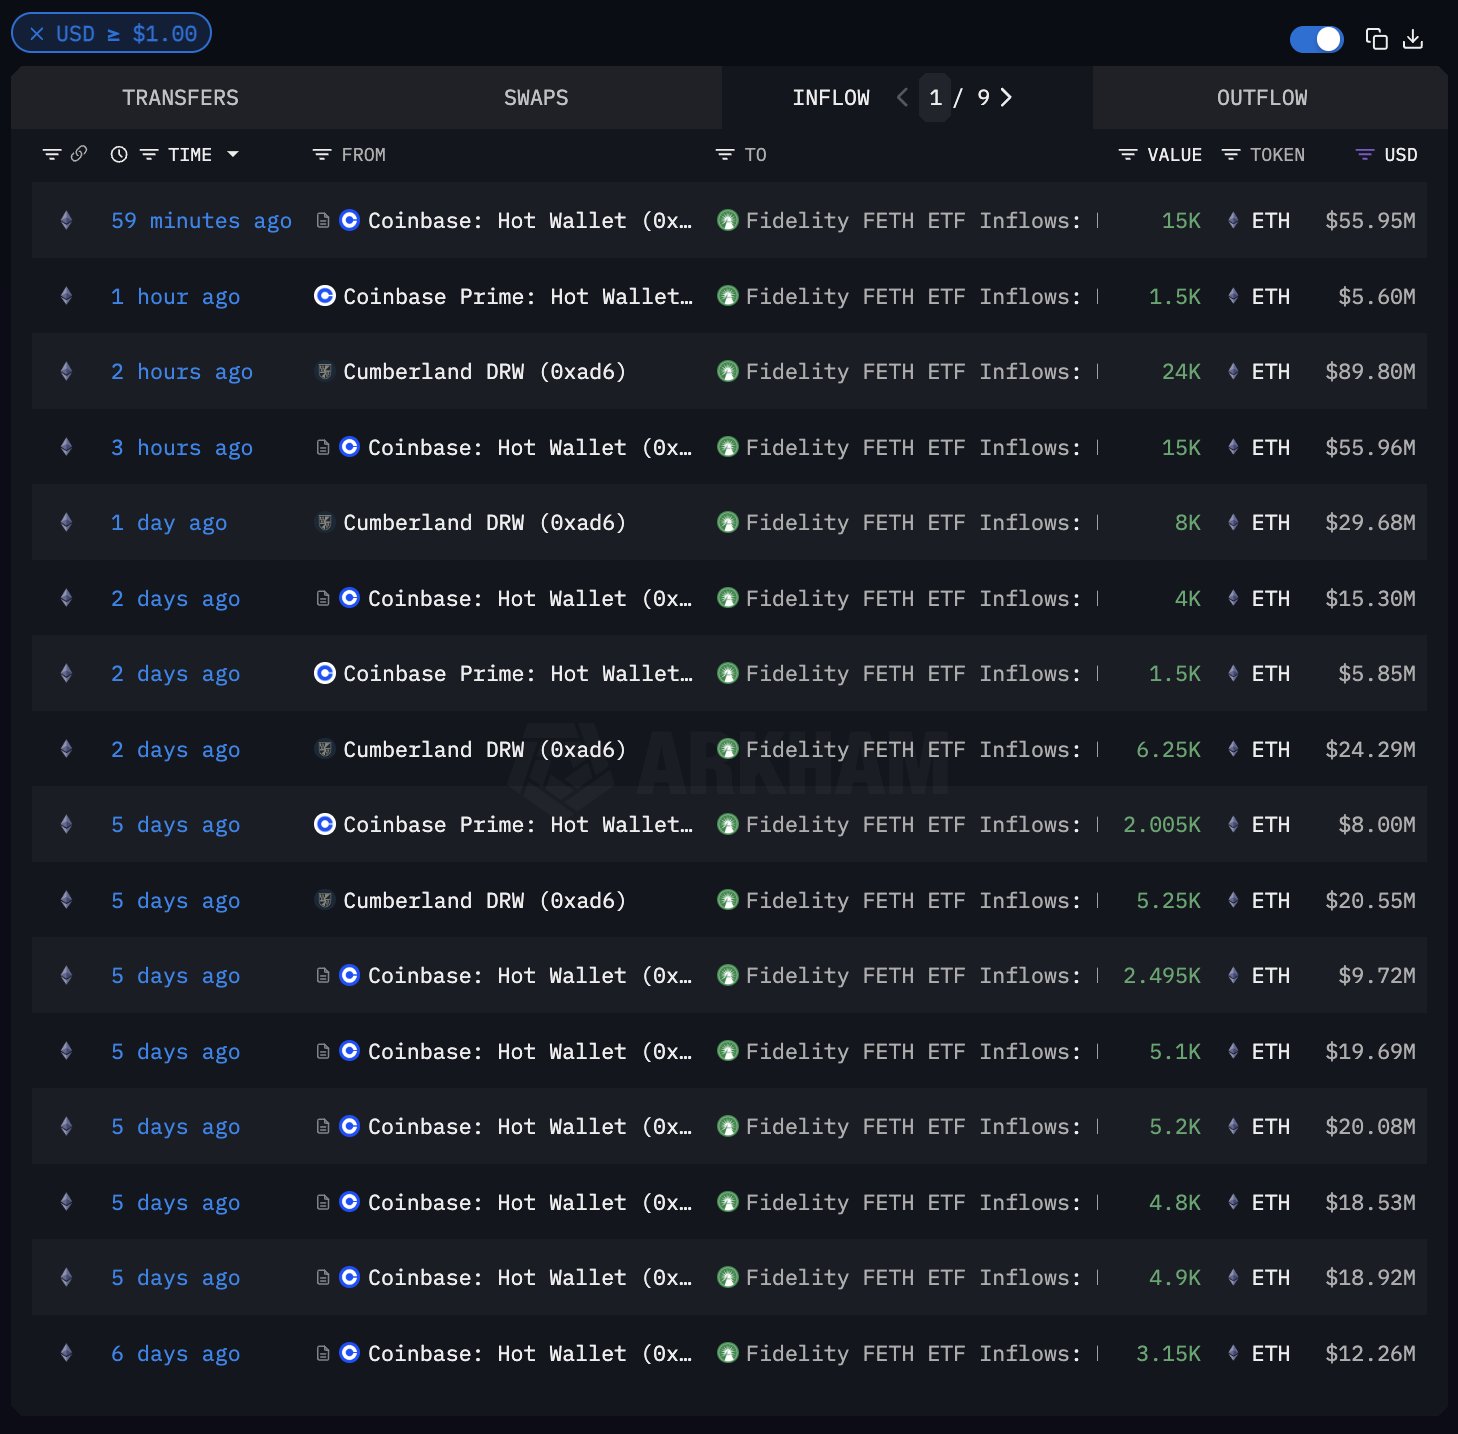Screen dimensions: 1458x1434
Task: Click the filter icon beside FROM
Action: click(322, 155)
